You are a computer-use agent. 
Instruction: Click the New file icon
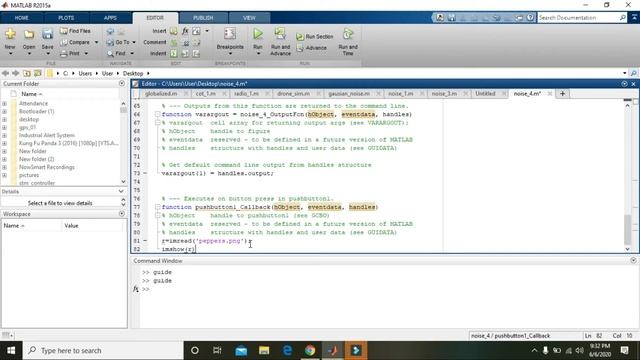tap(10, 34)
